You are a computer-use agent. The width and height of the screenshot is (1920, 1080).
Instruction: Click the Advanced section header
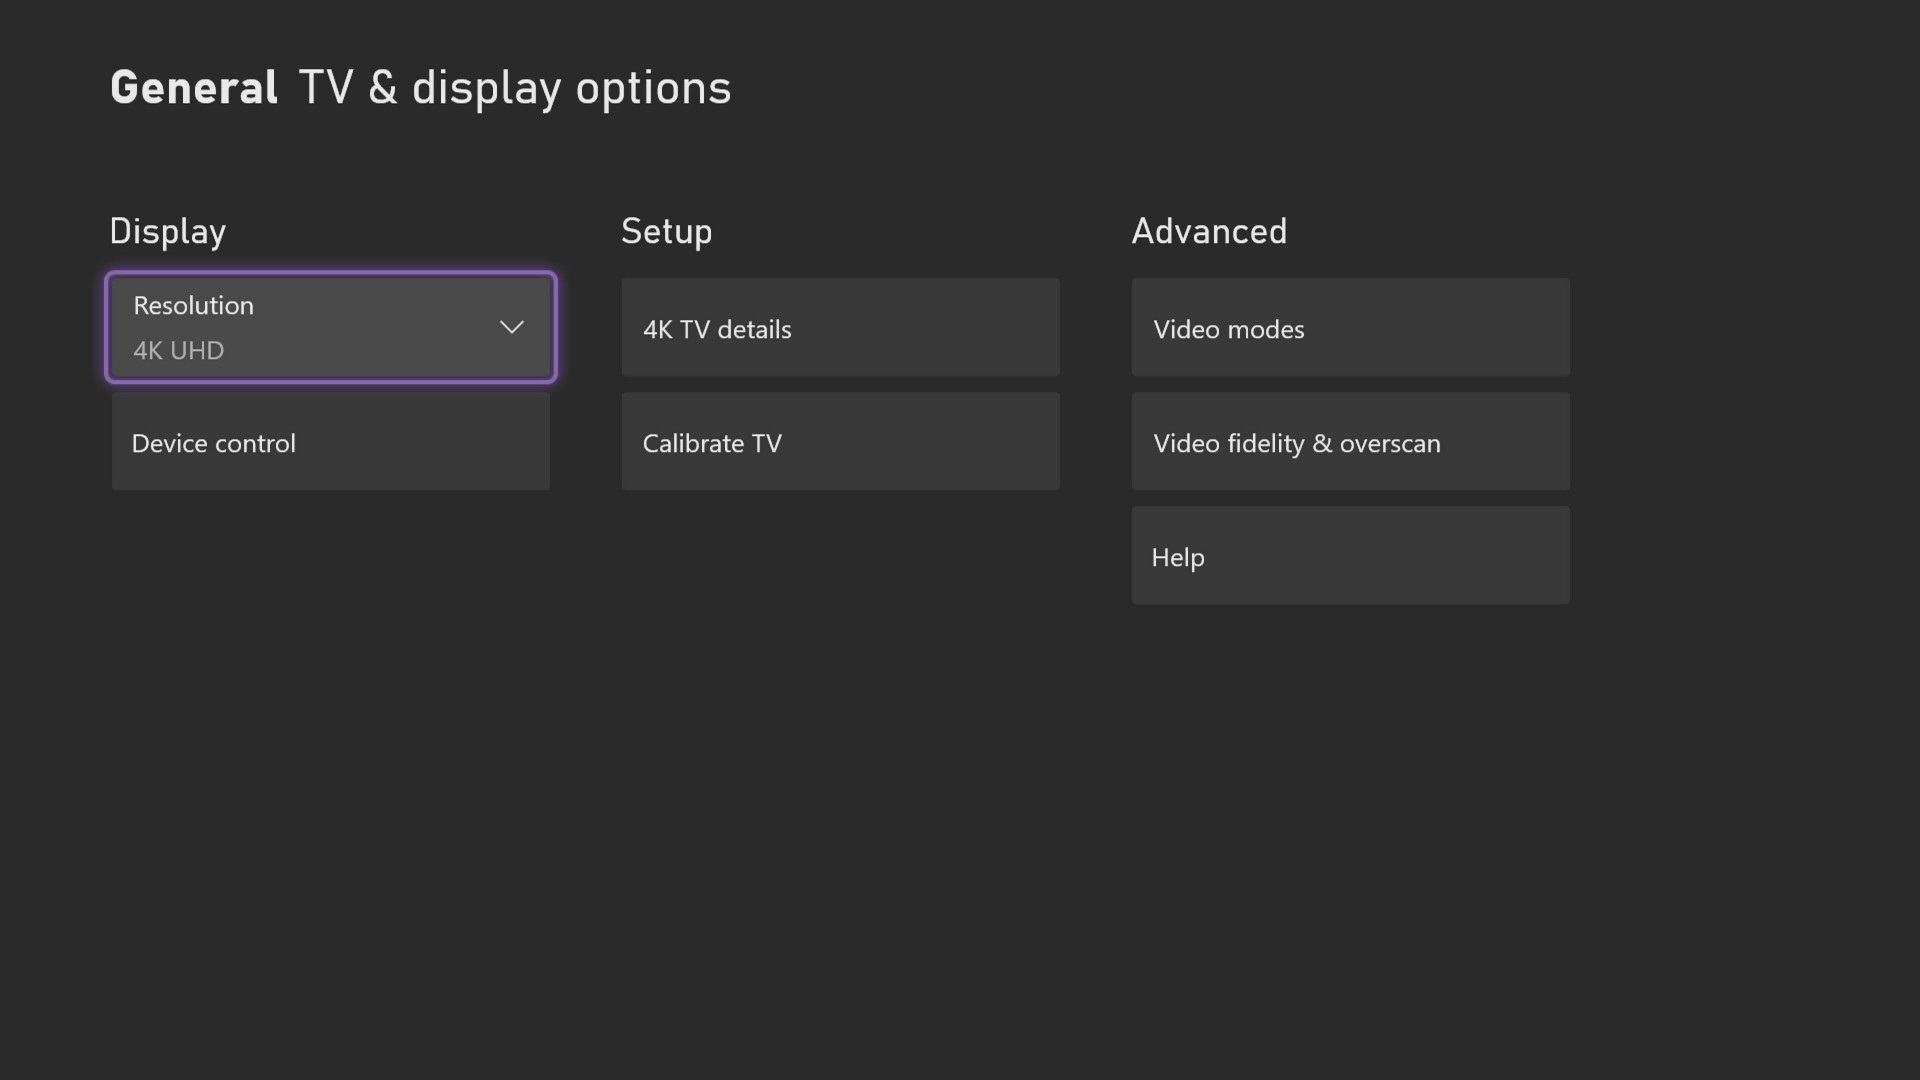pos(1208,231)
